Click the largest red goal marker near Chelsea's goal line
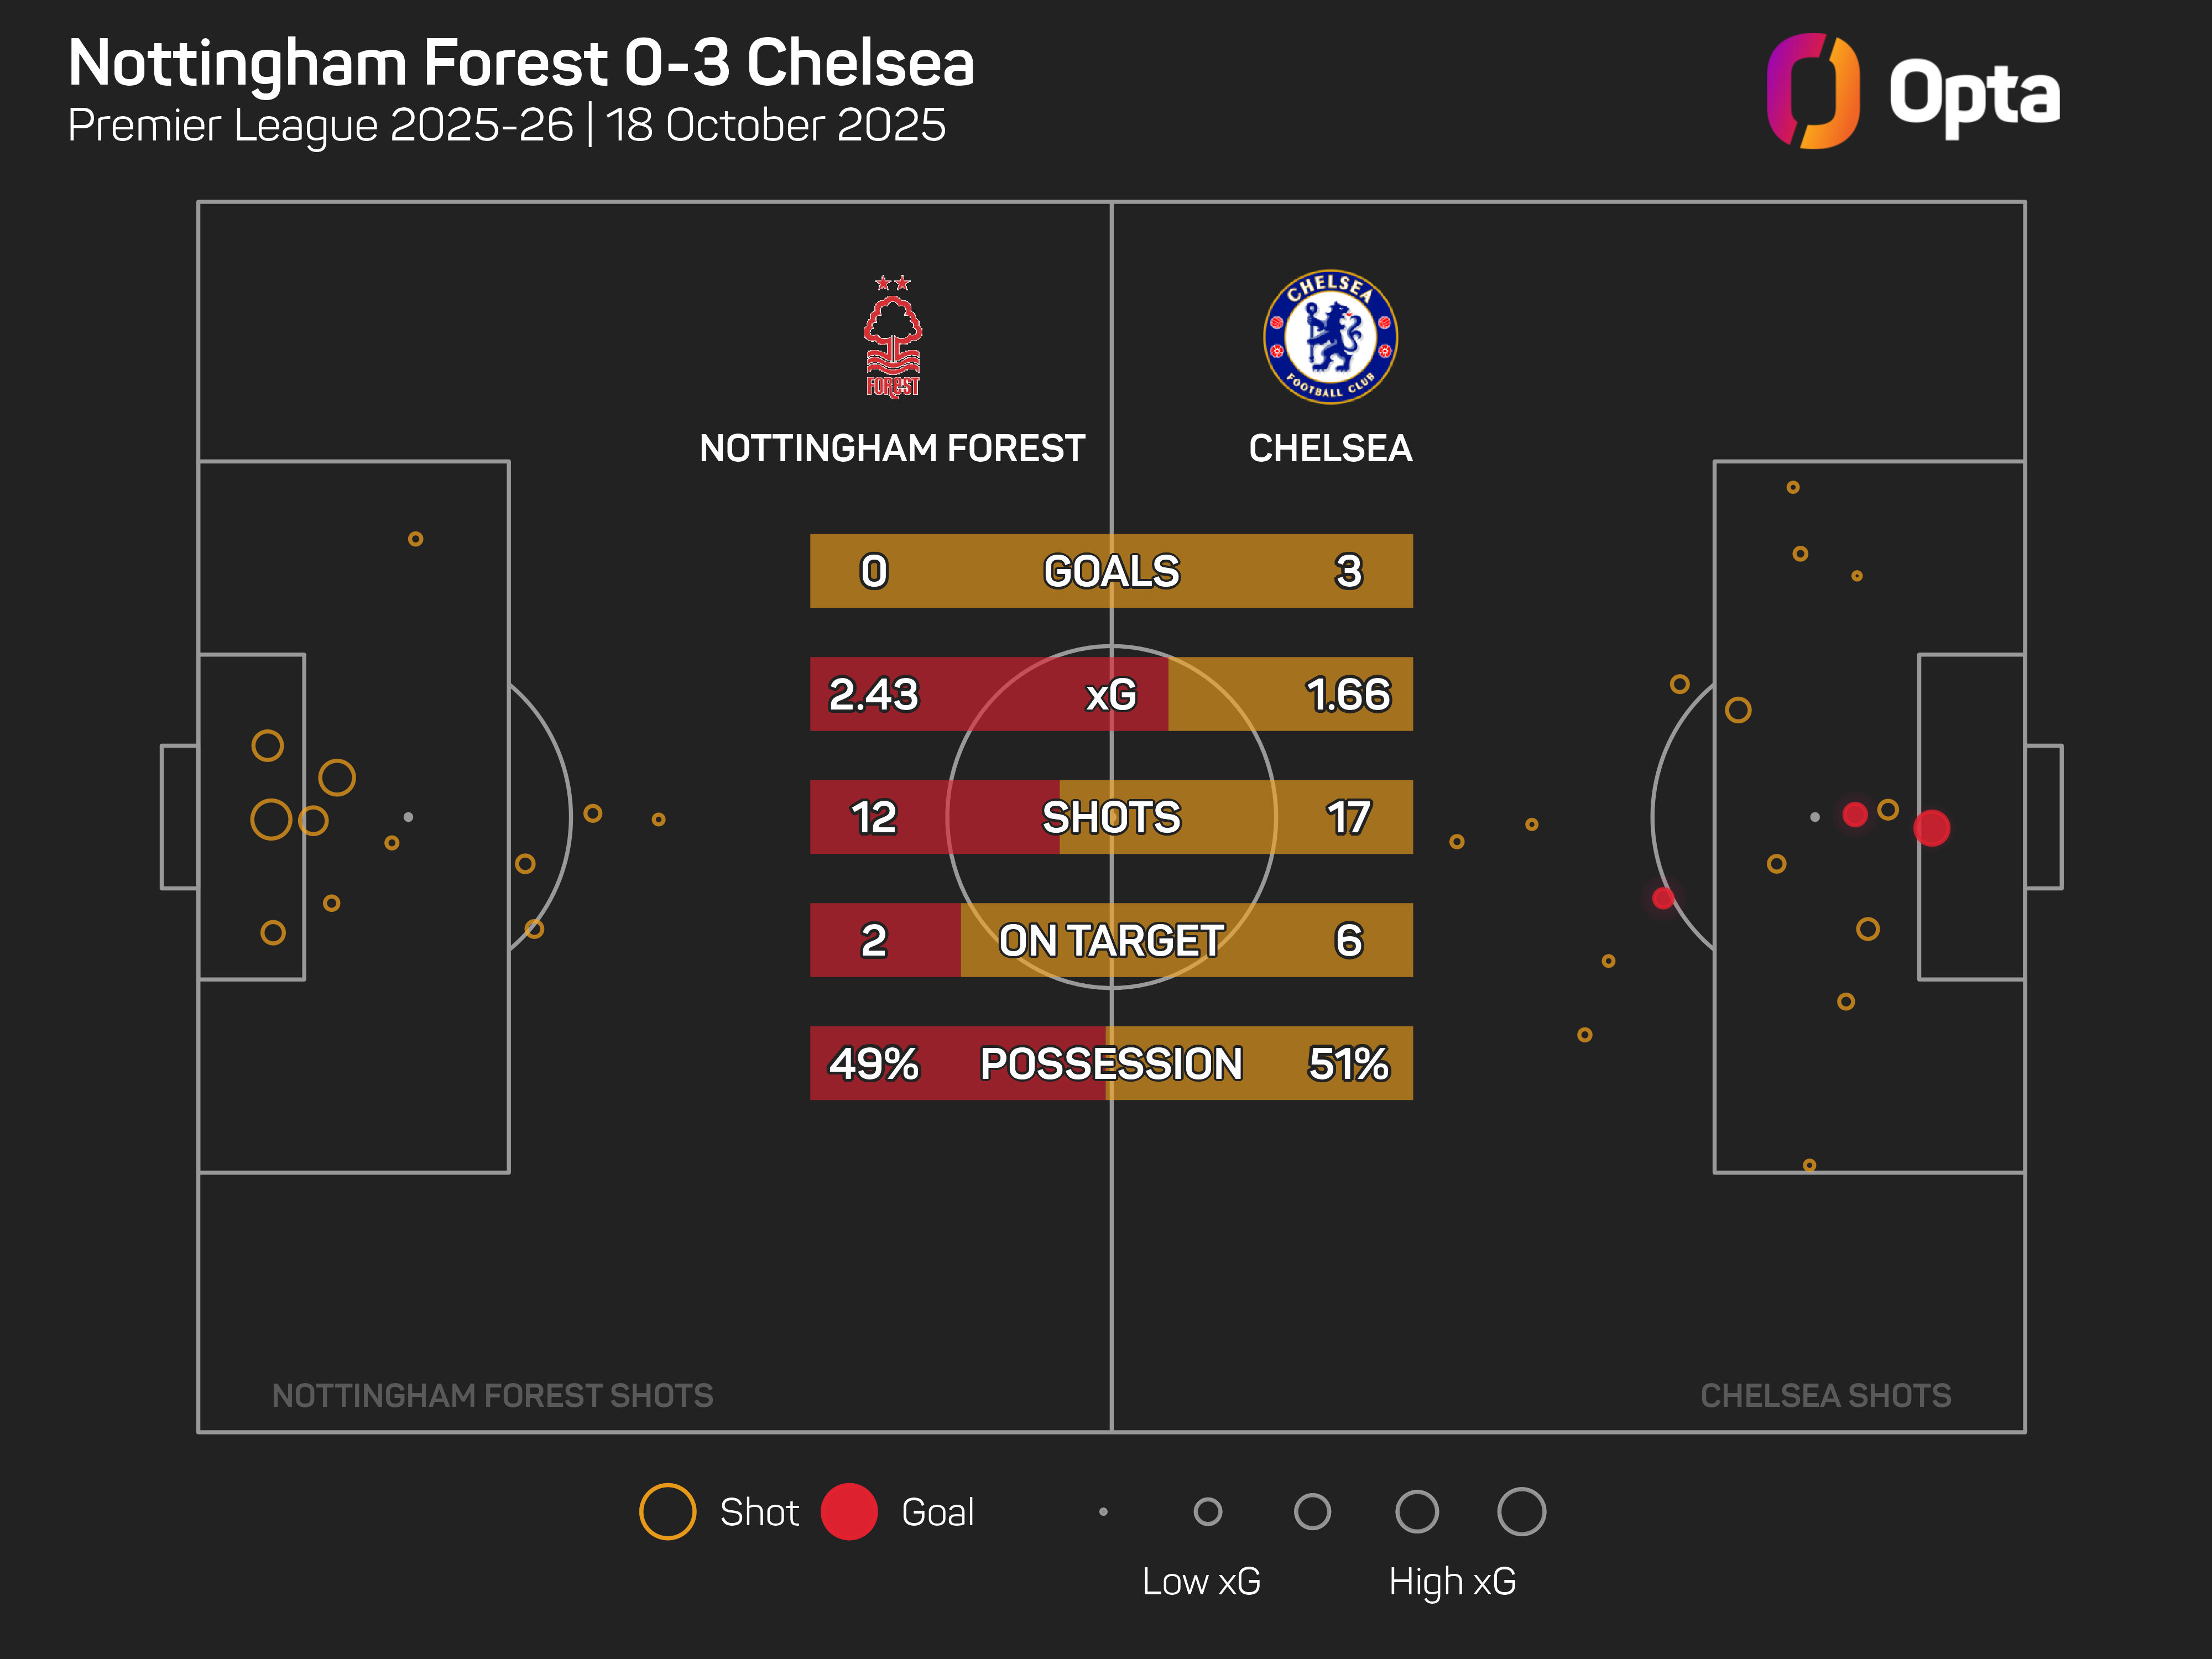The image size is (2212, 1659). [x=1931, y=828]
